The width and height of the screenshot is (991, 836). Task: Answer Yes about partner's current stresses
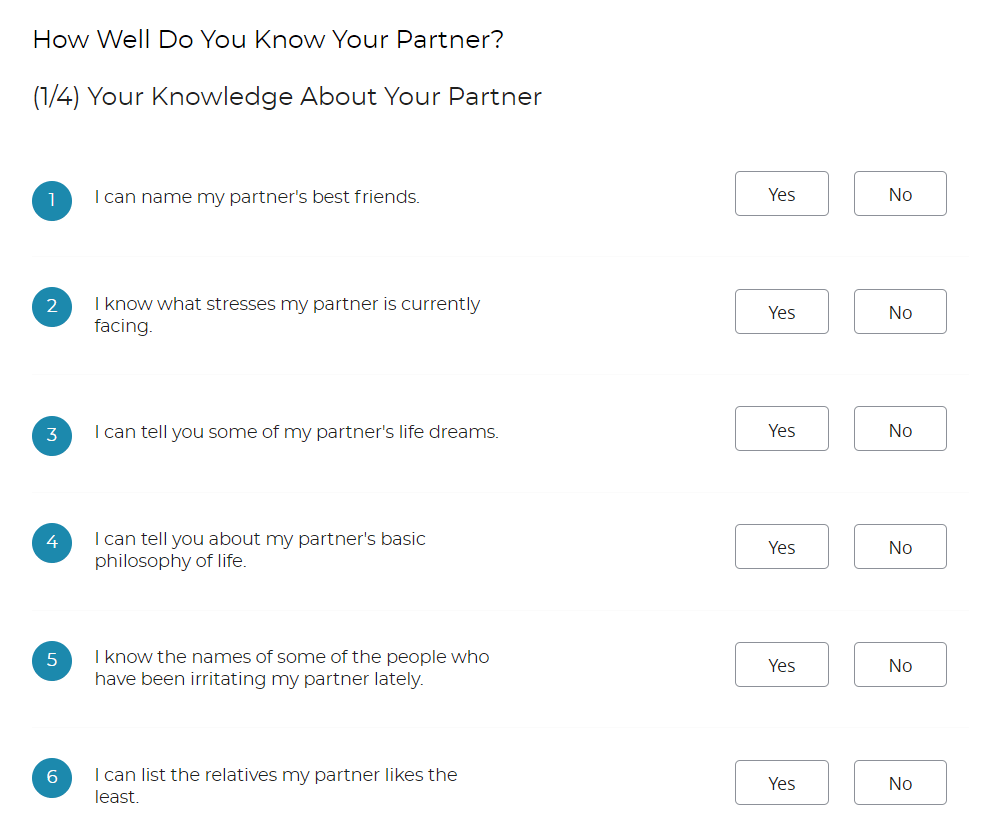781,311
